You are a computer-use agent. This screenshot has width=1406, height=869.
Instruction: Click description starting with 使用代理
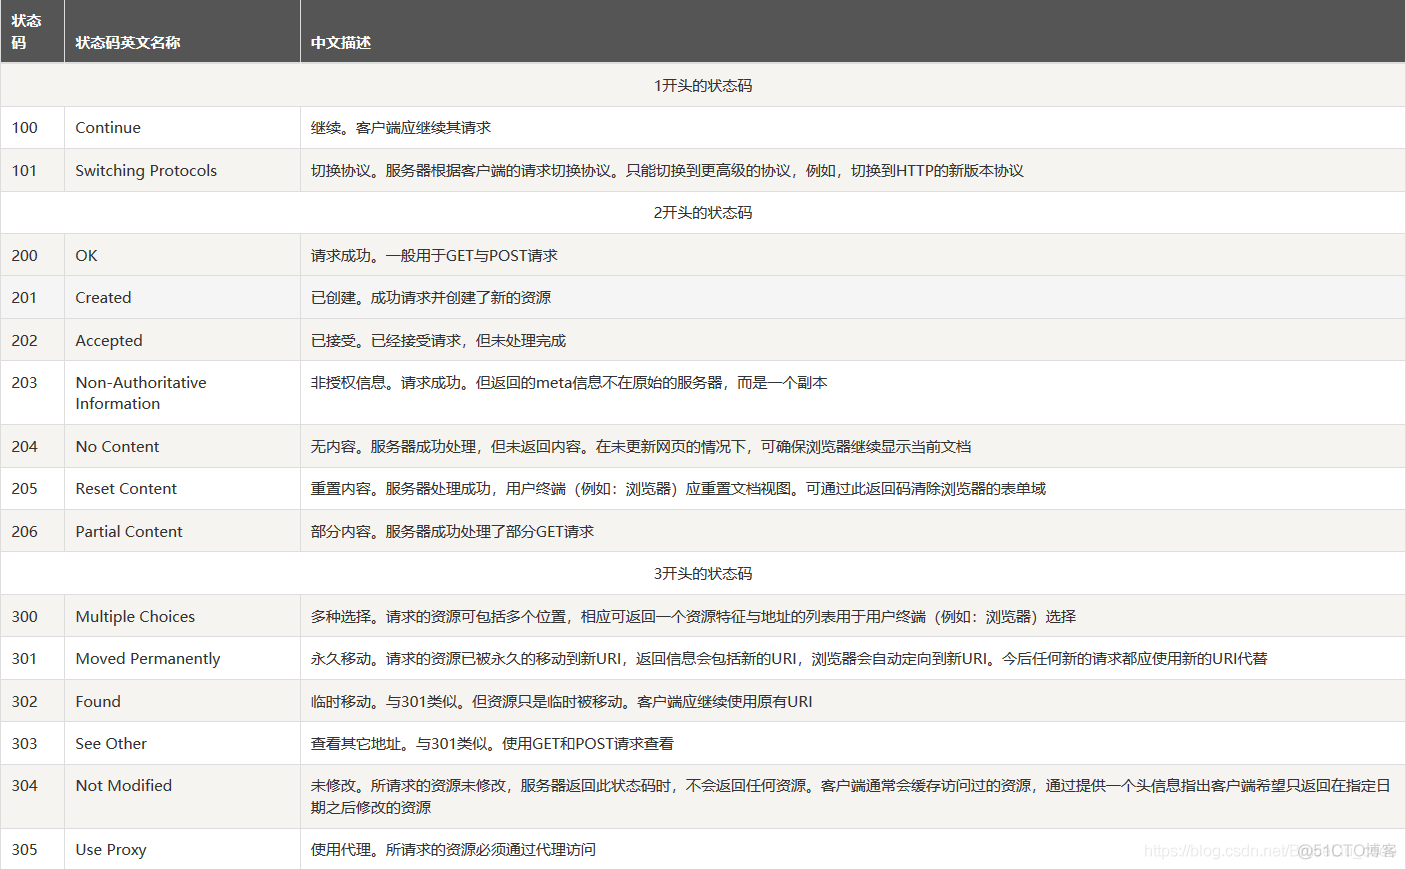[453, 849]
